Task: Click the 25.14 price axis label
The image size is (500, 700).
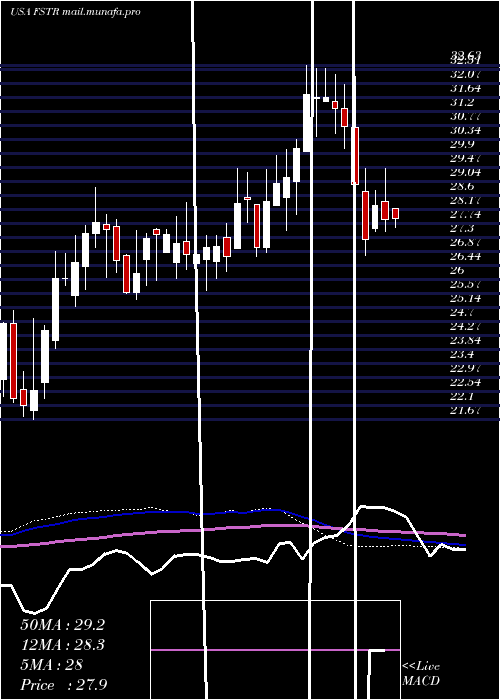Action: (465, 298)
